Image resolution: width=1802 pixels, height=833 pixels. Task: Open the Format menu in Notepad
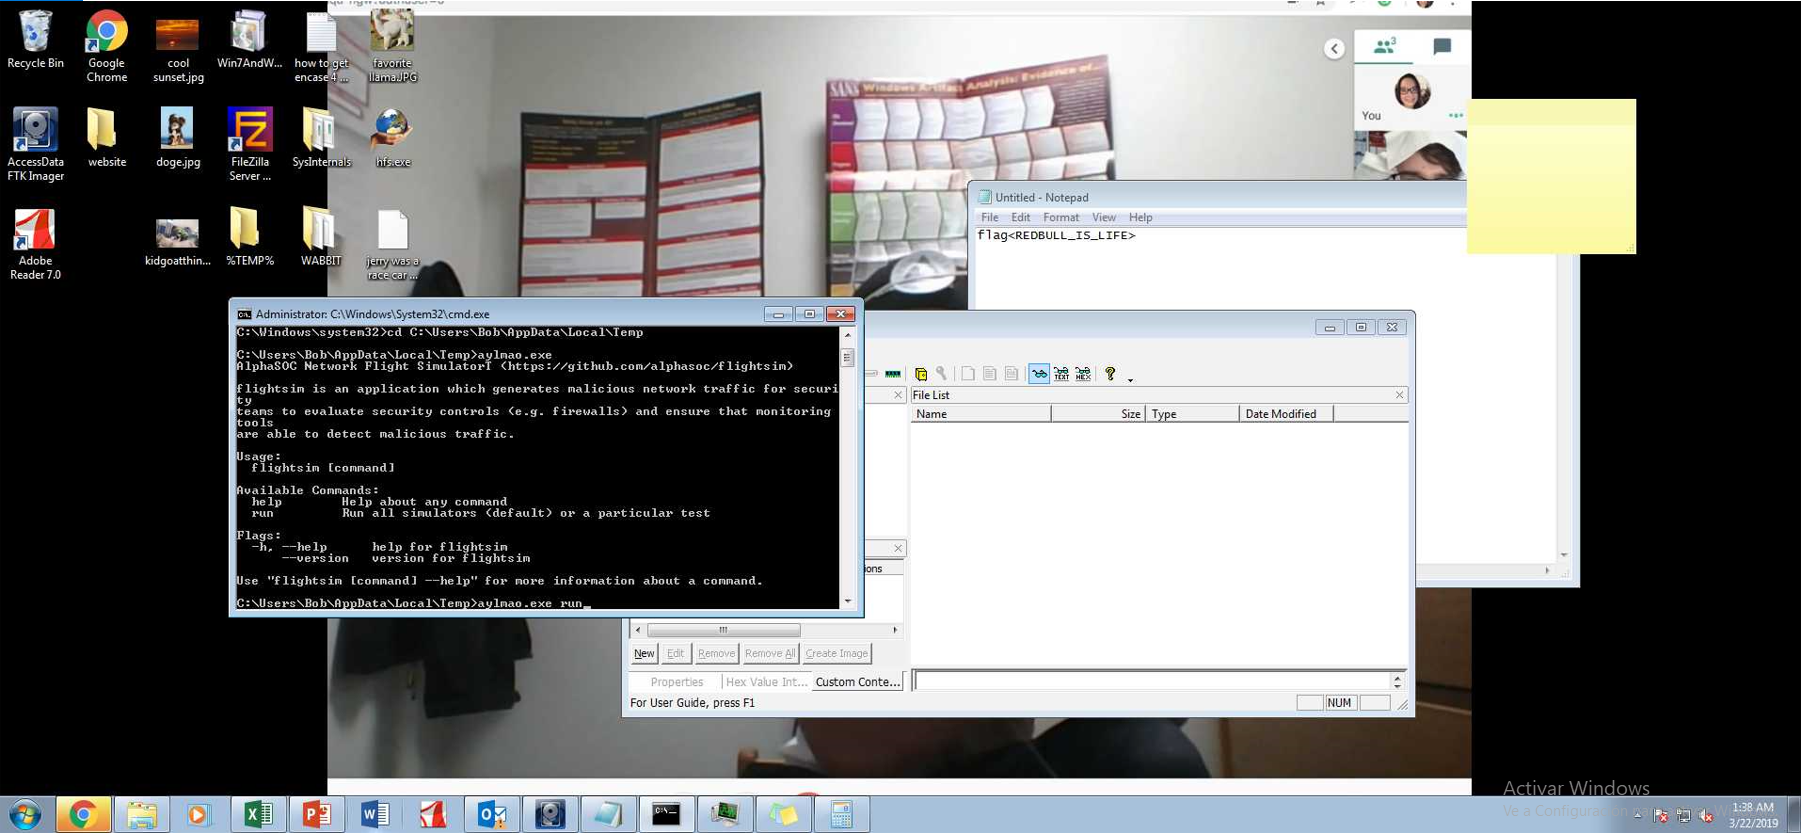pos(1060,217)
